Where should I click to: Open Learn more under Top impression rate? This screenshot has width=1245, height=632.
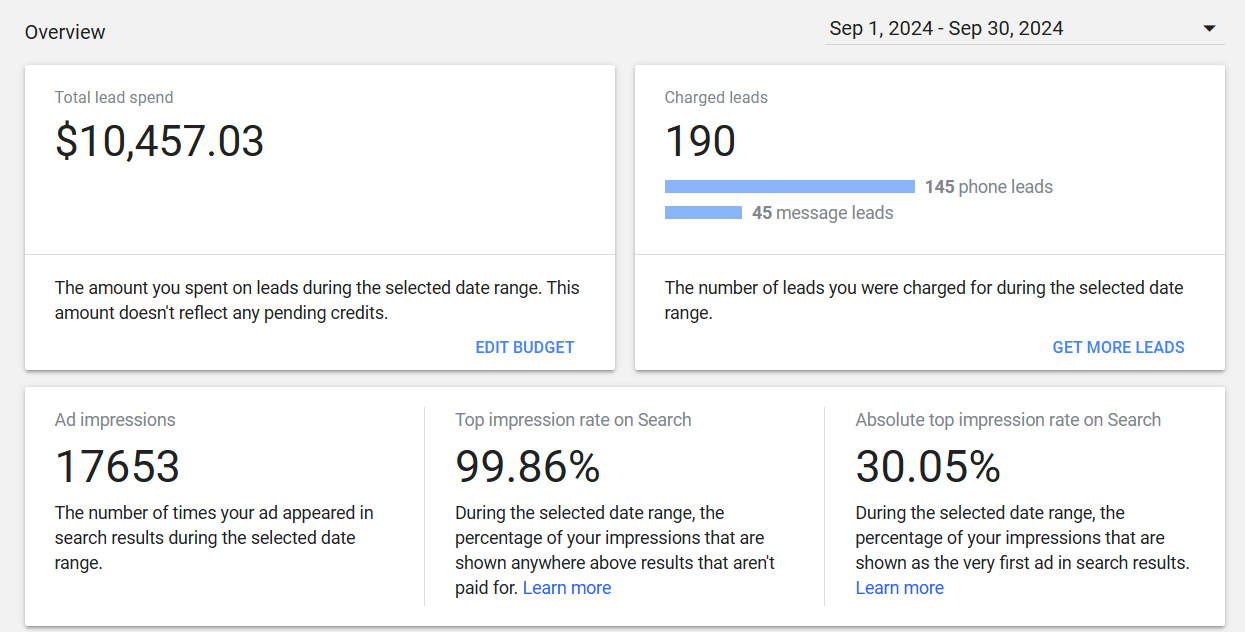pos(567,588)
